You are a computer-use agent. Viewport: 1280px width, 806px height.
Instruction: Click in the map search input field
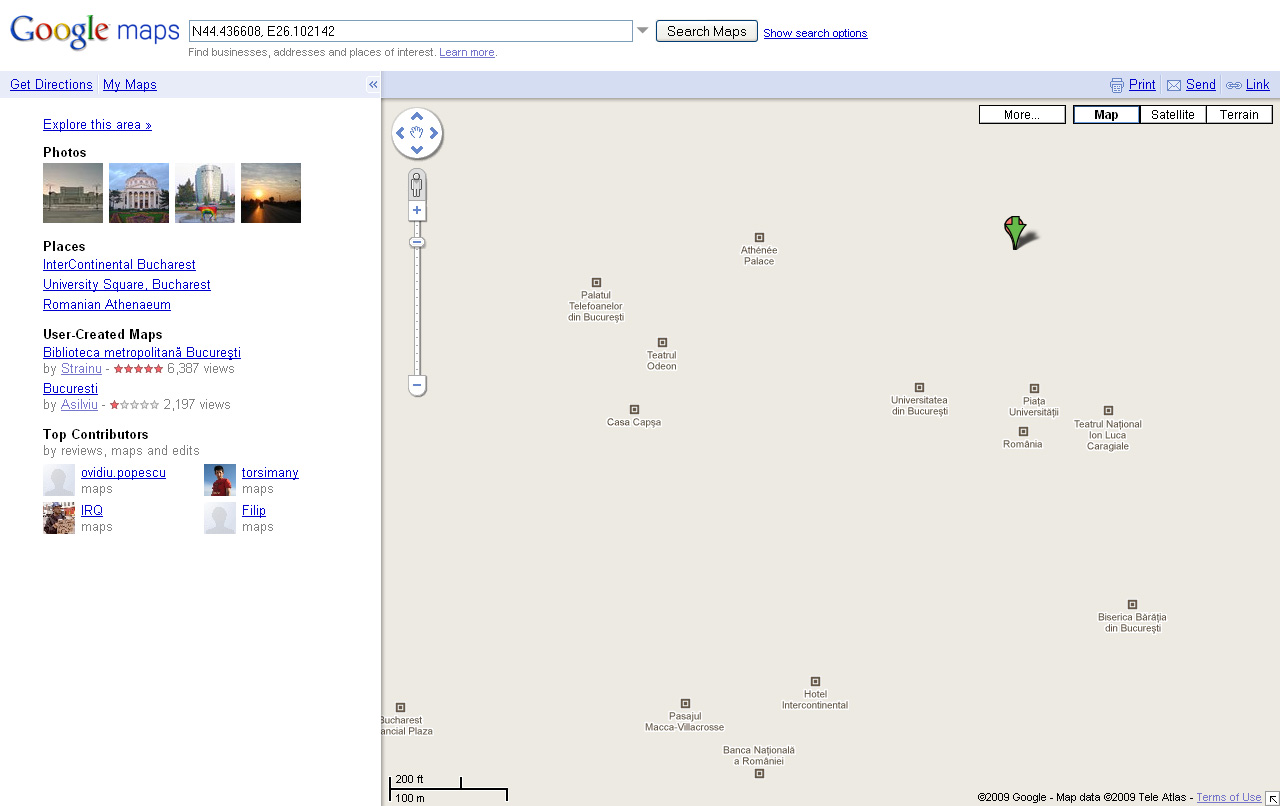pyautogui.click(x=410, y=31)
